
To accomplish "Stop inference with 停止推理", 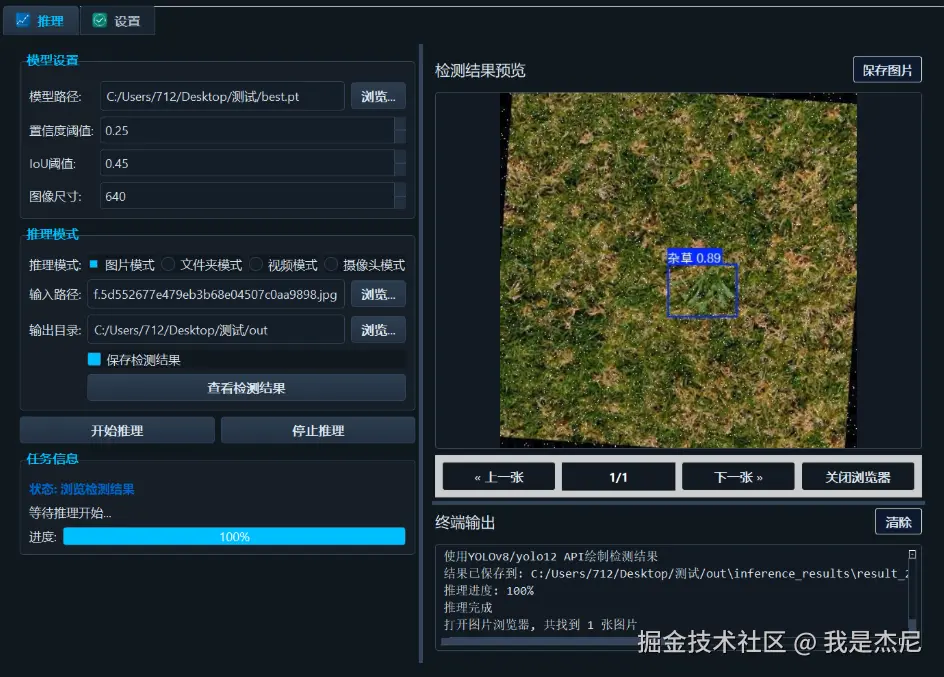I will pyautogui.click(x=316, y=429).
